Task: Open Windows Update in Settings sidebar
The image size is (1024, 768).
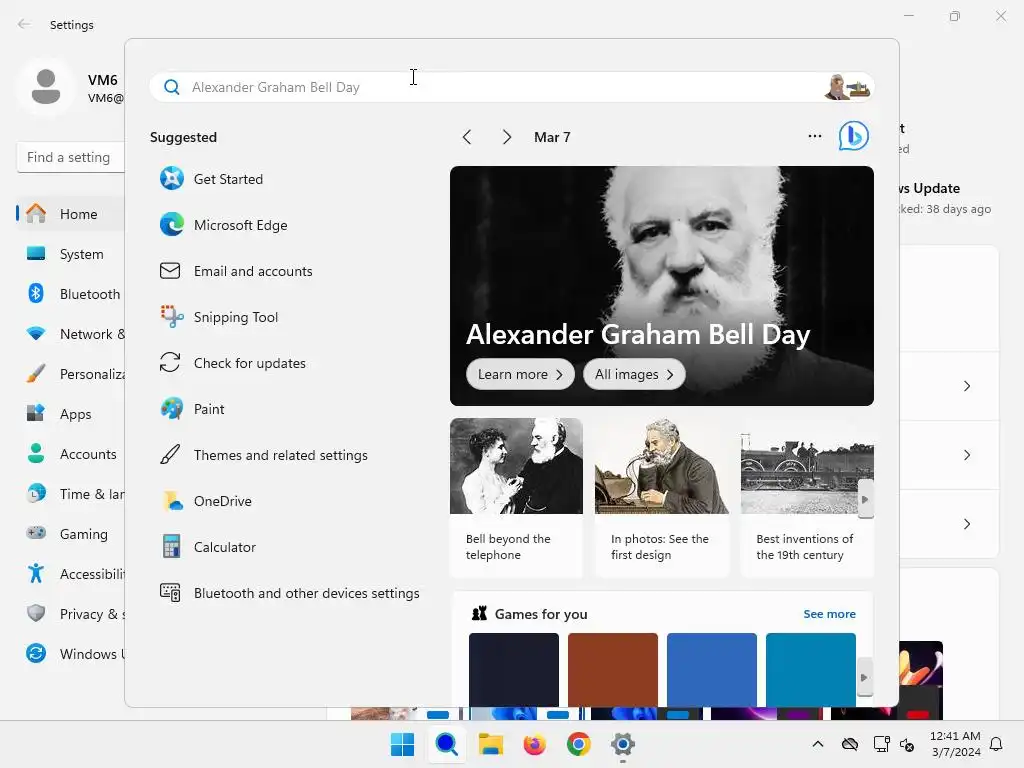Action: coord(71,654)
